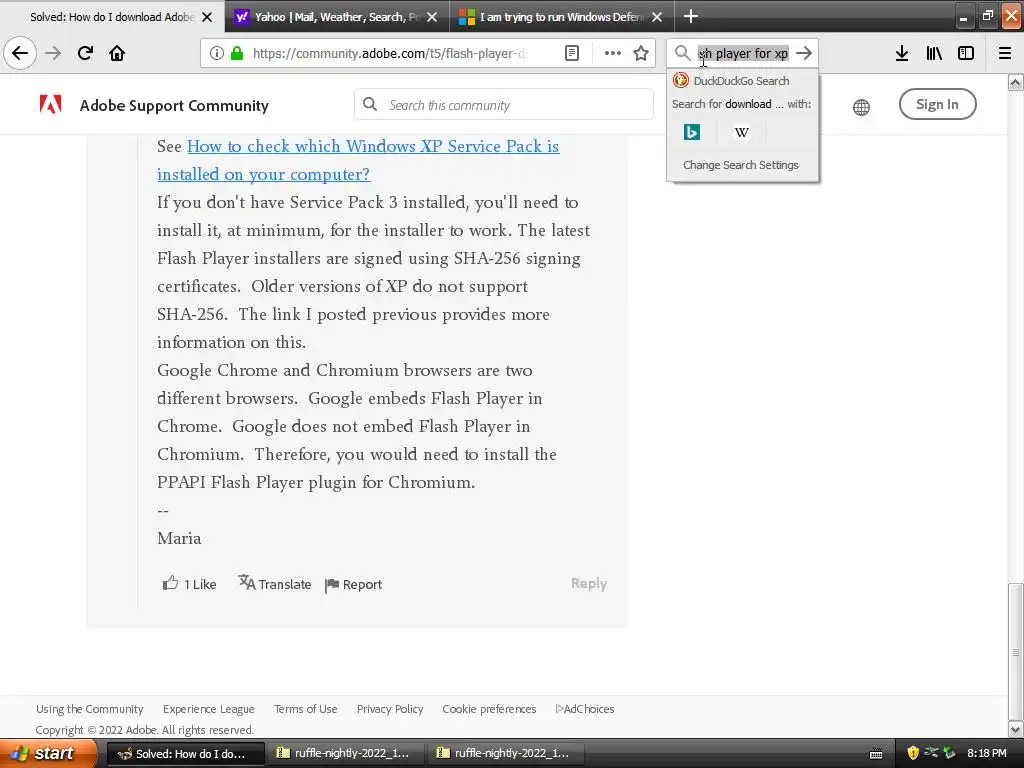The height and width of the screenshot is (768, 1024).
Task: Click the Reply link
Action: 589,583
